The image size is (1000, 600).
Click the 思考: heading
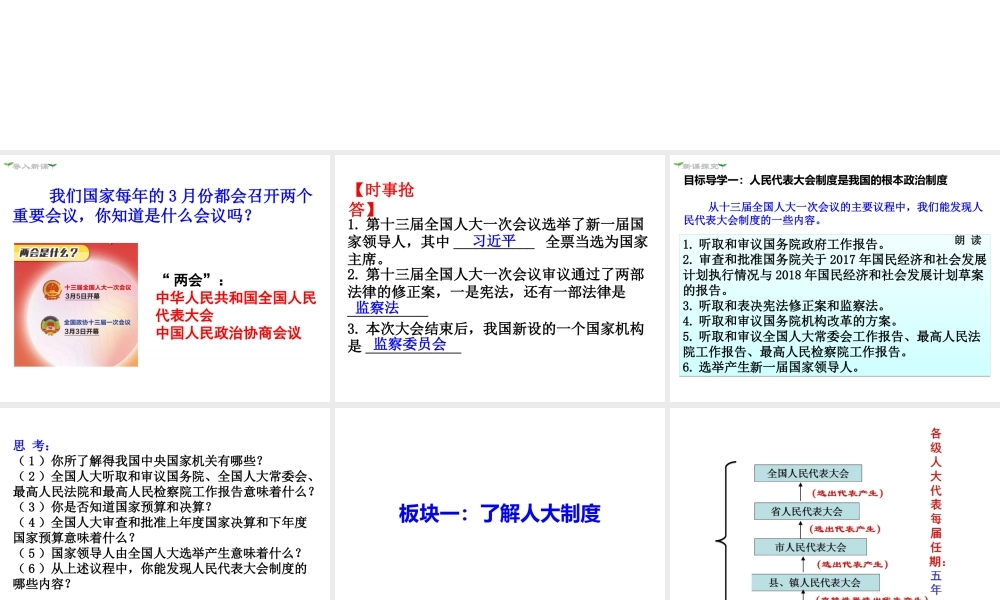pyautogui.click(x=31, y=445)
